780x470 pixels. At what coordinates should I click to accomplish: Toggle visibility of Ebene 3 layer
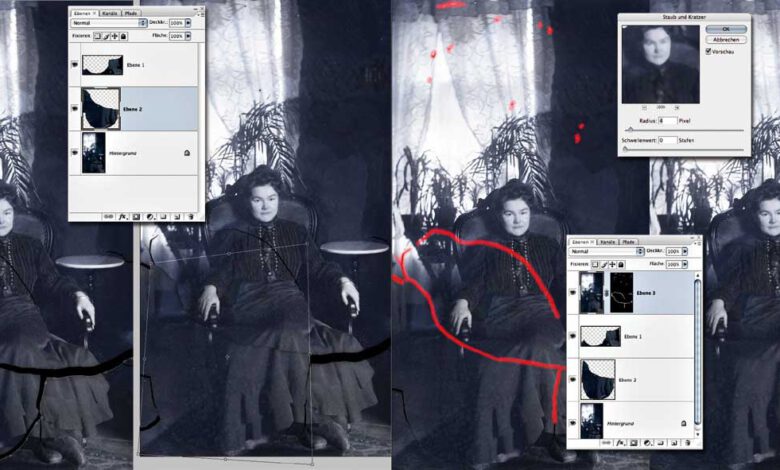pos(573,292)
